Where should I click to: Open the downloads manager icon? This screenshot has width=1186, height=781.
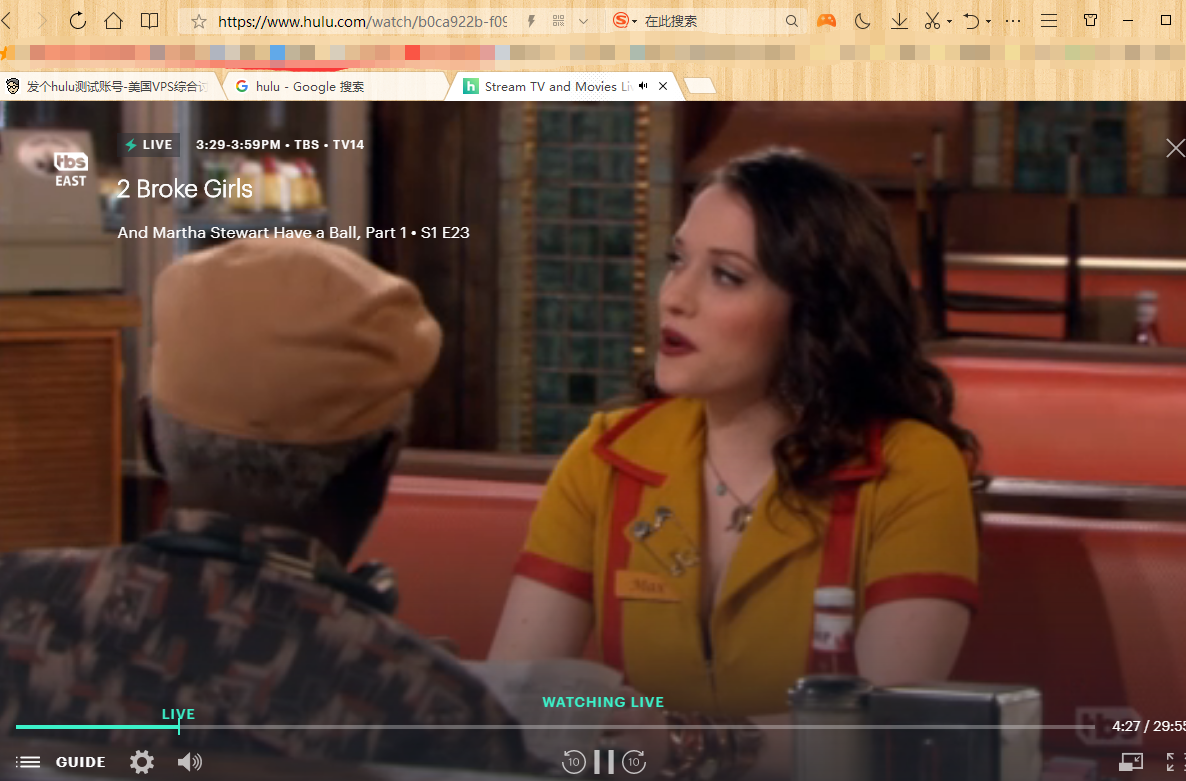click(x=899, y=21)
